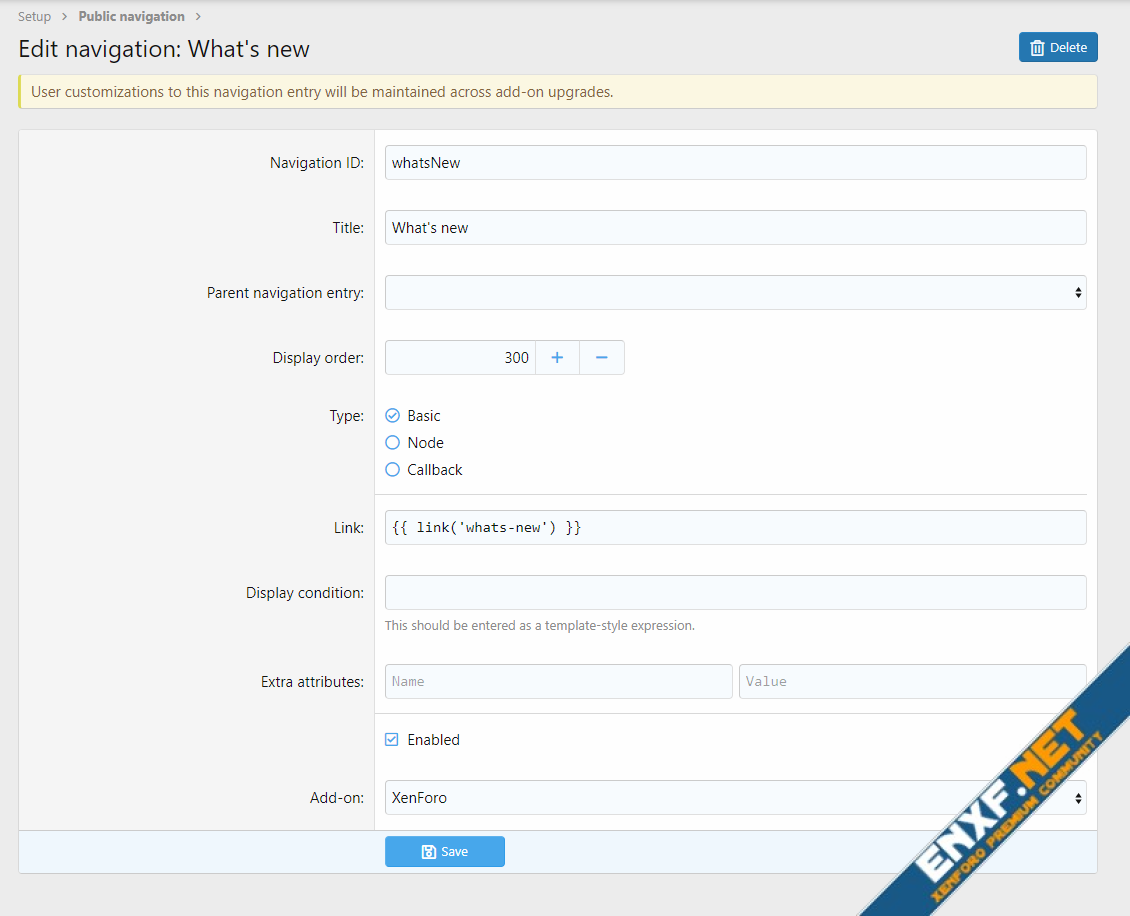The height and width of the screenshot is (916, 1130).
Task: Increase display order with plus icon
Action: coord(557,358)
